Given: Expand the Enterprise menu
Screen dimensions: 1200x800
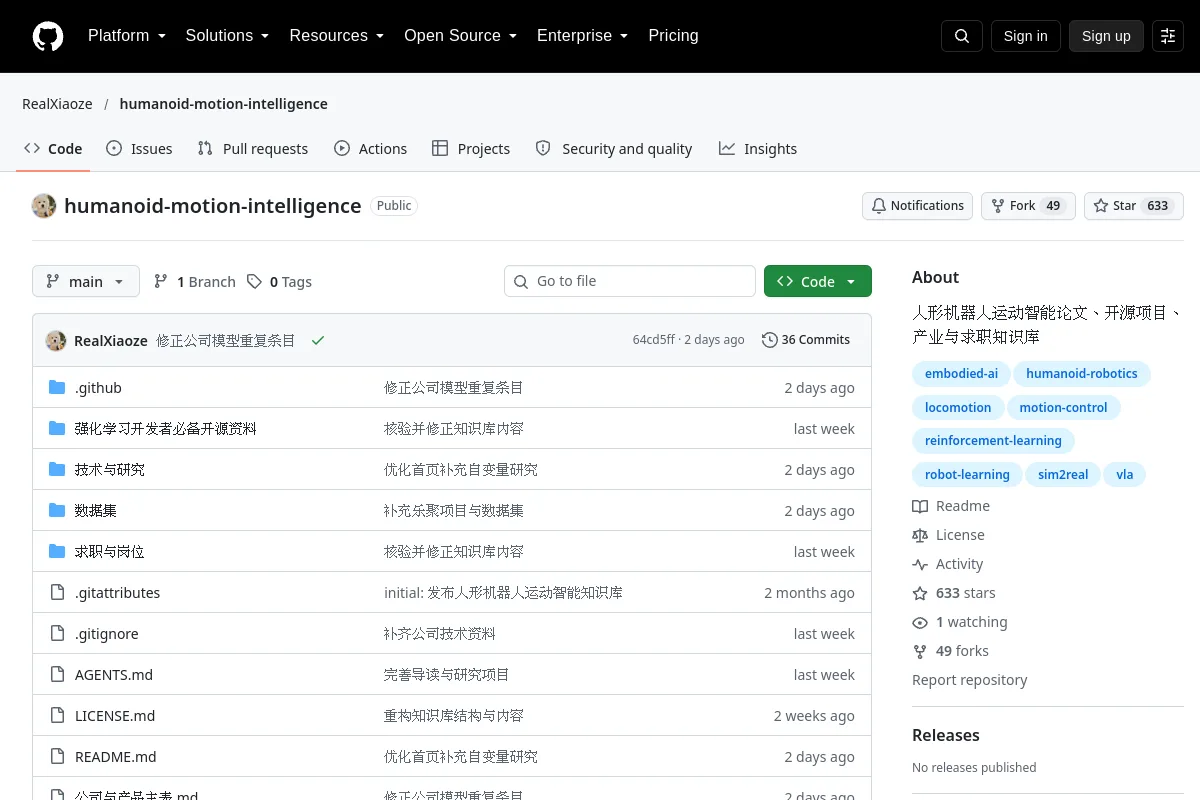Looking at the screenshot, I should point(582,36).
